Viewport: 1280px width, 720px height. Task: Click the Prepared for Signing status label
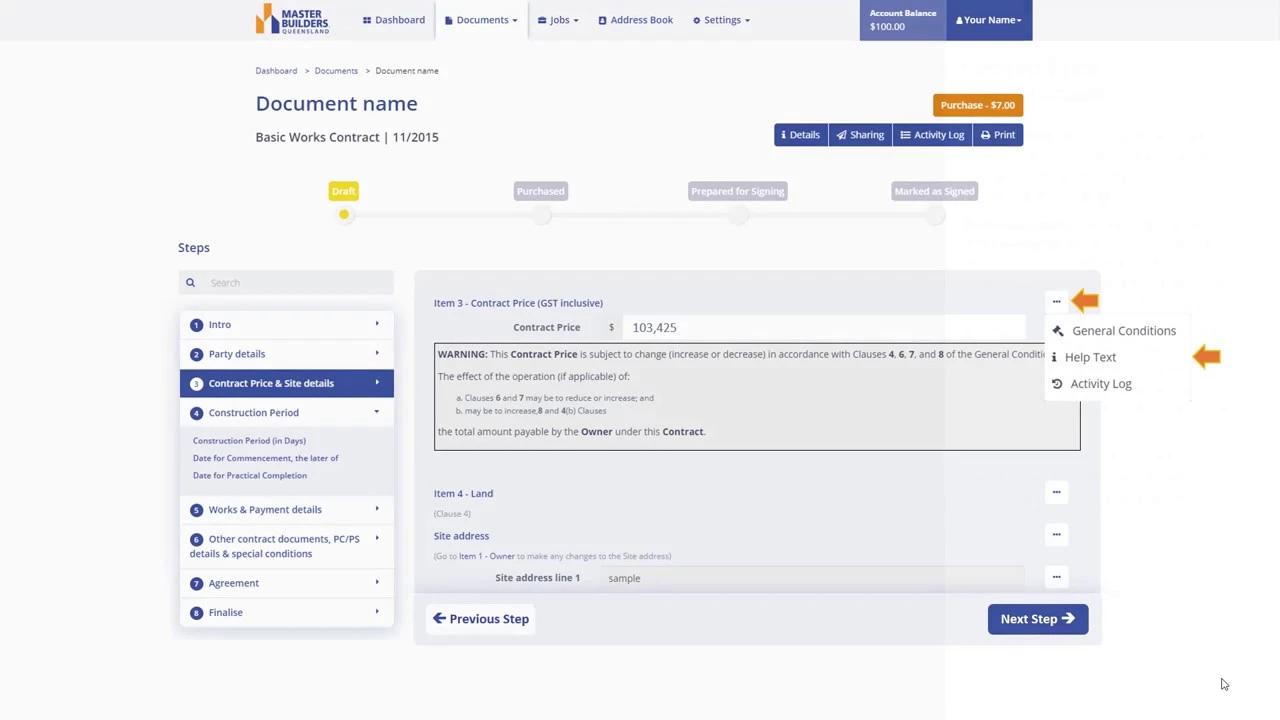[738, 191]
